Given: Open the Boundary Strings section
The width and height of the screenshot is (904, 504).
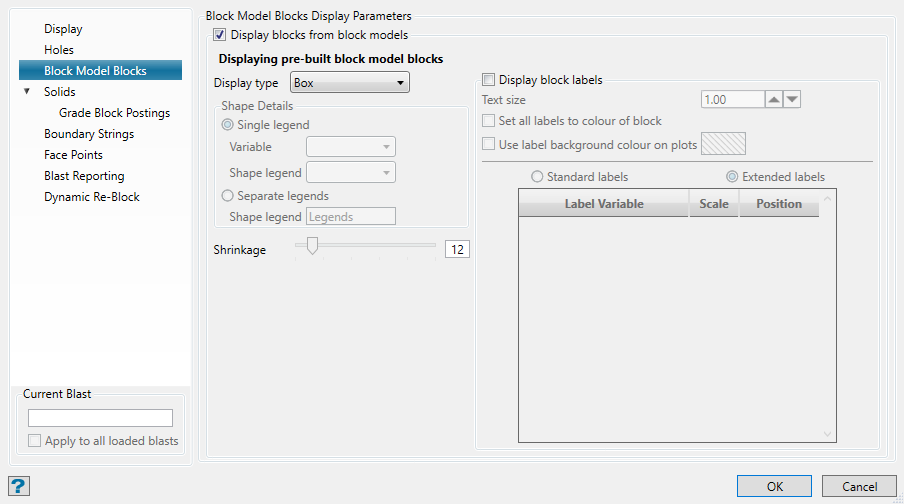Looking at the screenshot, I should pyautogui.click(x=89, y=134).
